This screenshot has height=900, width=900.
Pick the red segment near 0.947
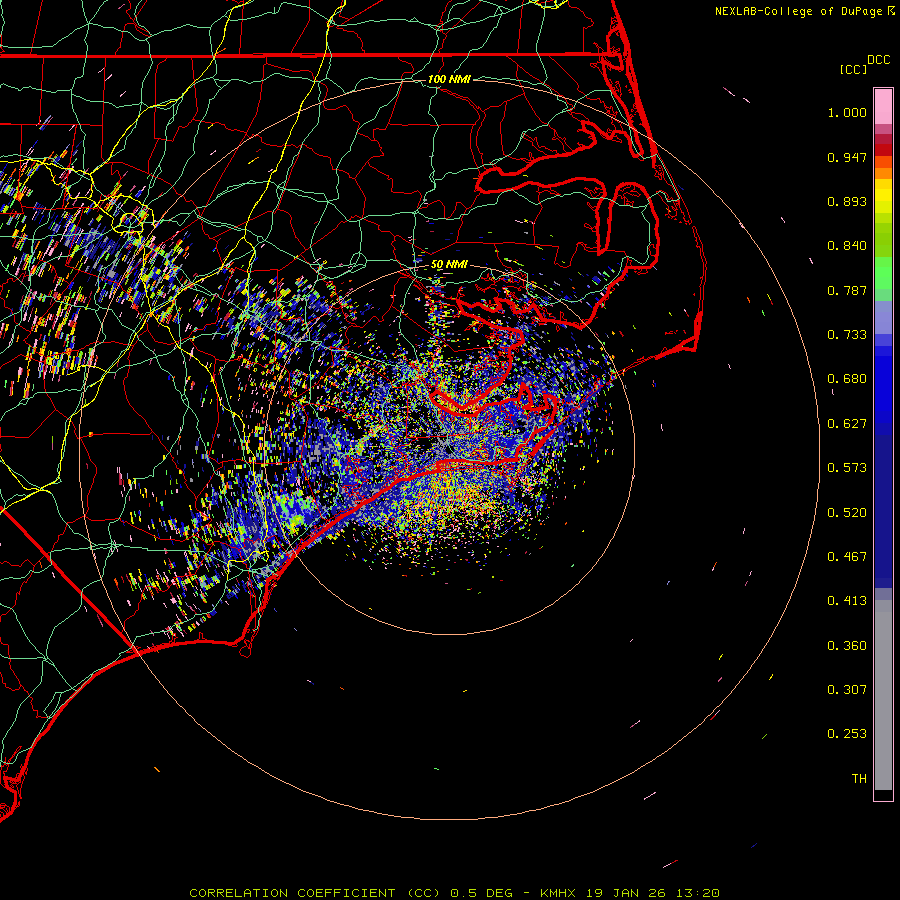coord(883,150)
